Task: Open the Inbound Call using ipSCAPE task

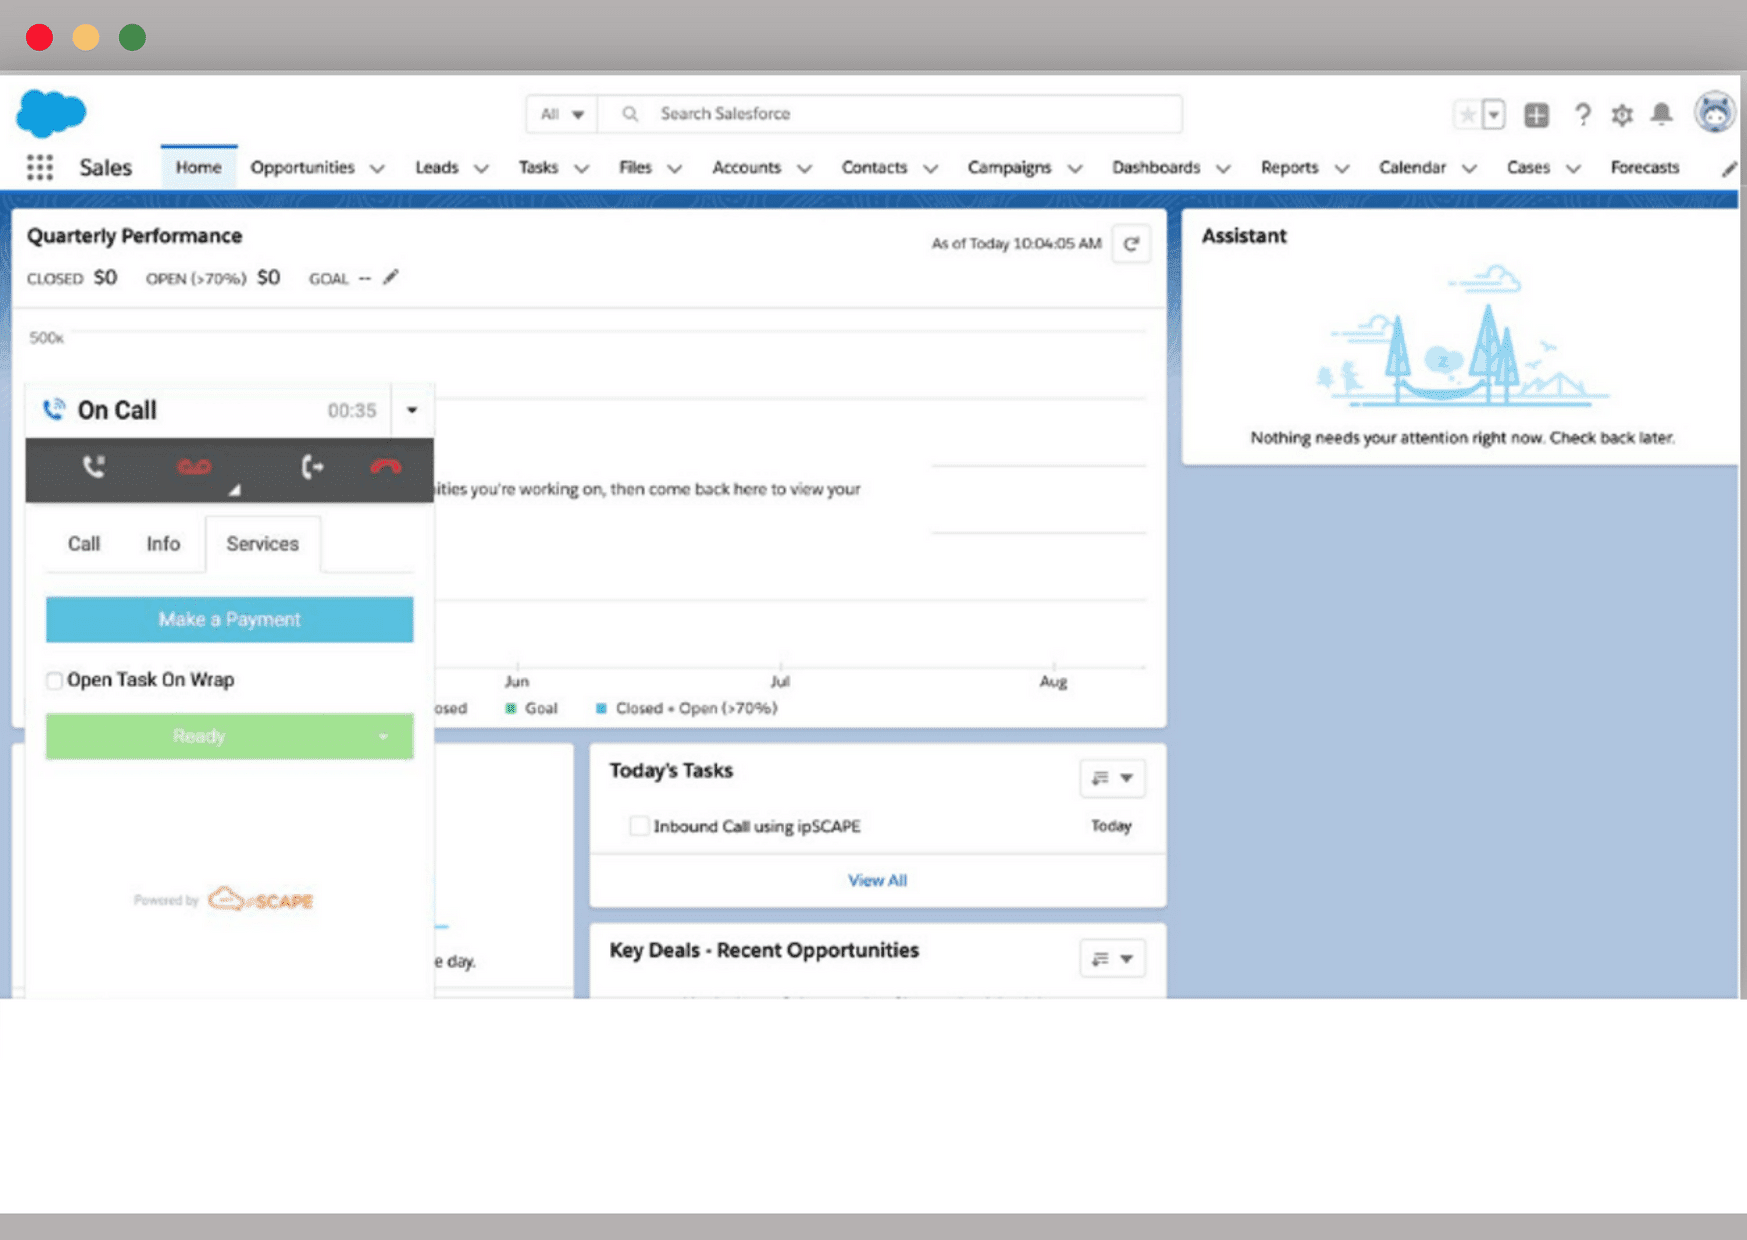Action: (x=756, y=826)
